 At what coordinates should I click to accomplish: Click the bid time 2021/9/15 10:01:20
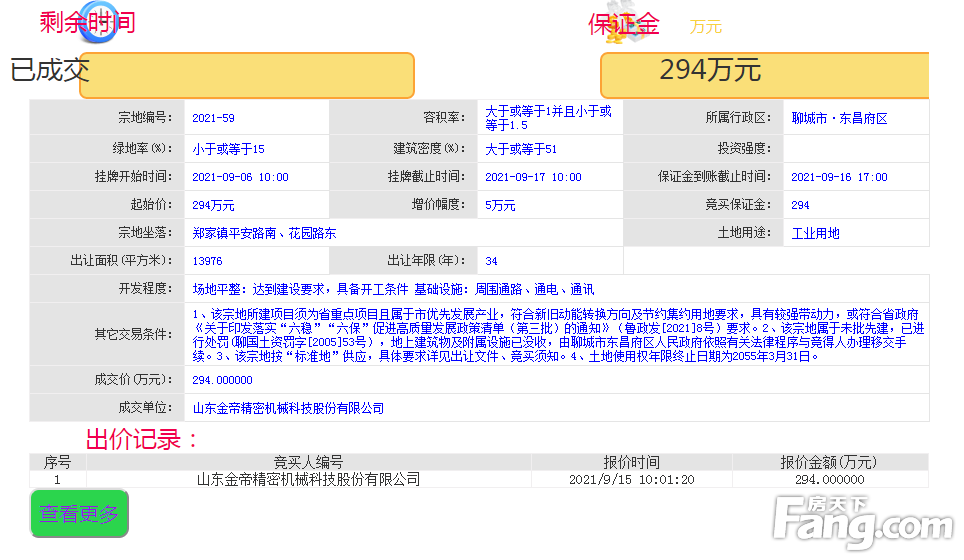631,480
